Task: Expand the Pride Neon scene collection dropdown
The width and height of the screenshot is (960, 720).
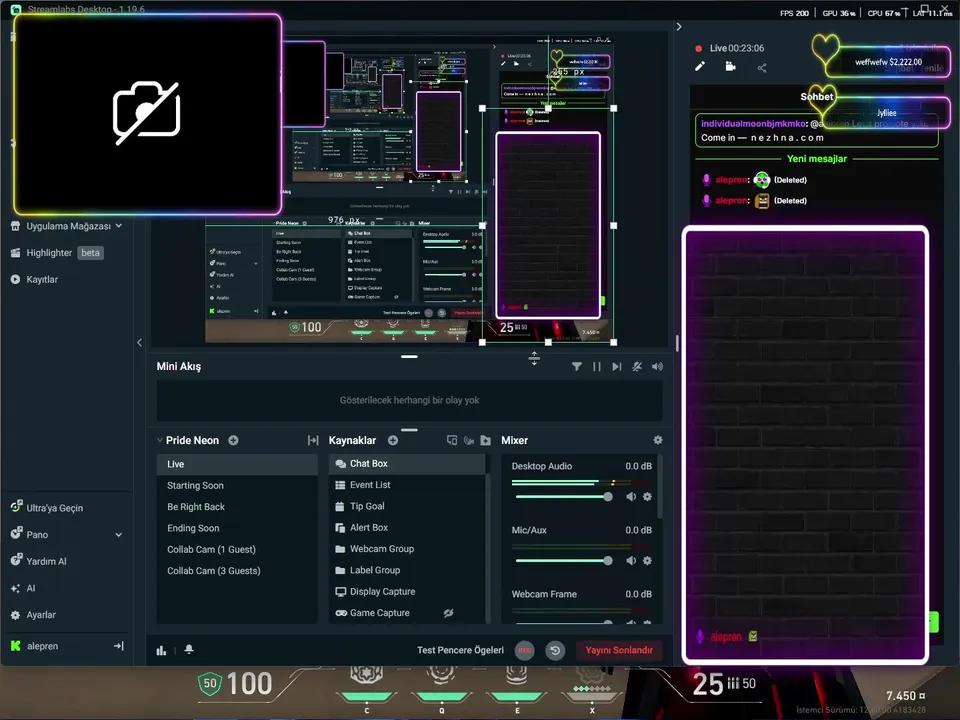Action: click(159, 440)
